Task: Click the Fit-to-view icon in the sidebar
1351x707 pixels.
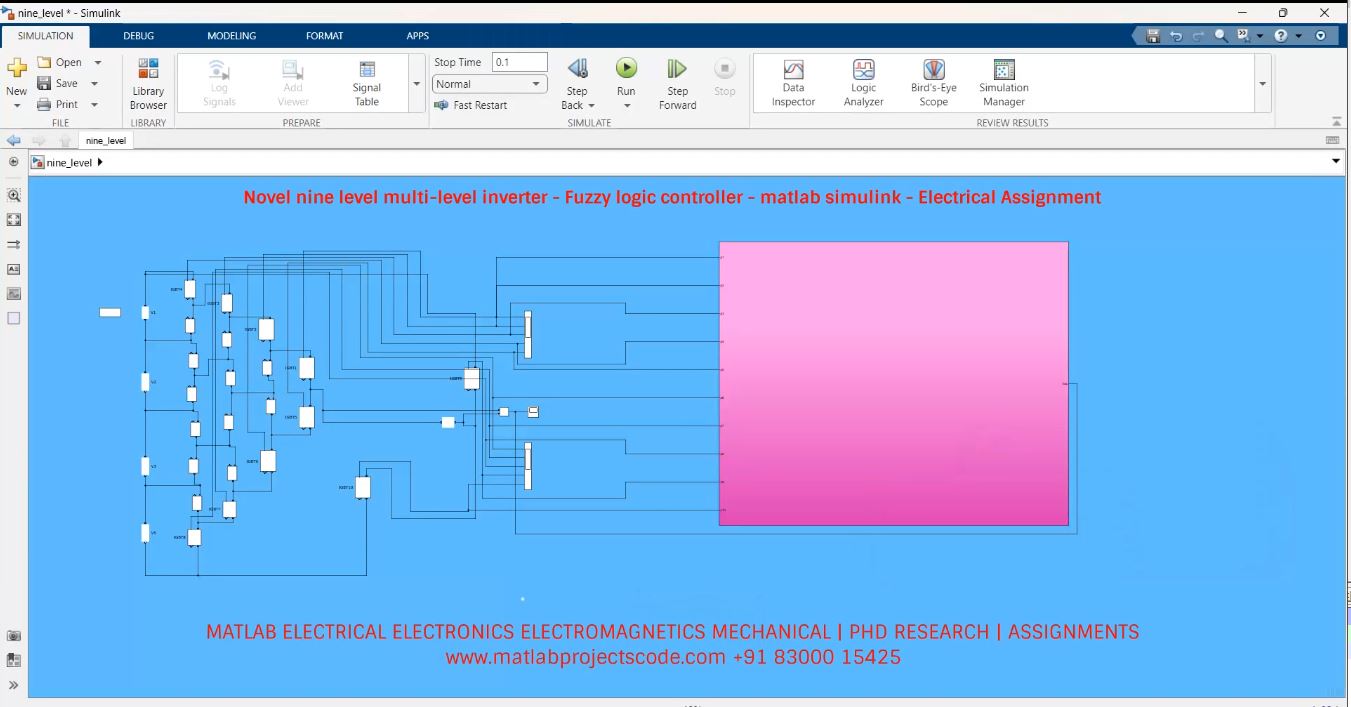Action: pos(14,220)
